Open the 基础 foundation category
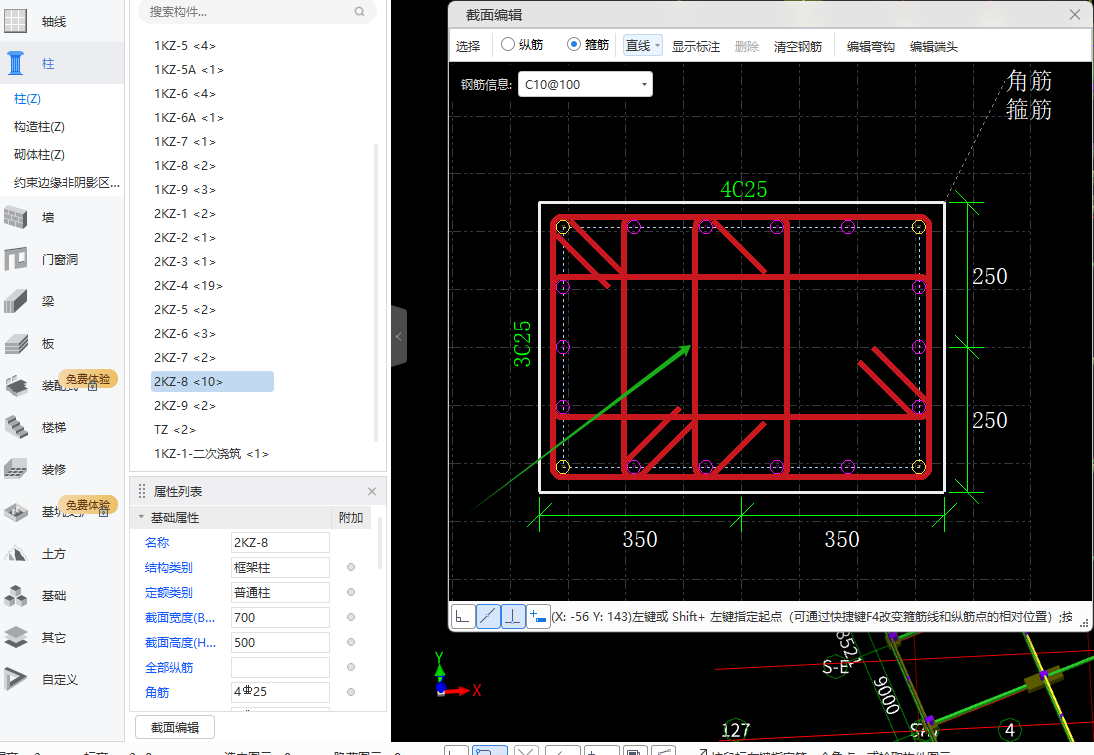Viewport: 1094px width, 755px height. (x=54, y=595)
